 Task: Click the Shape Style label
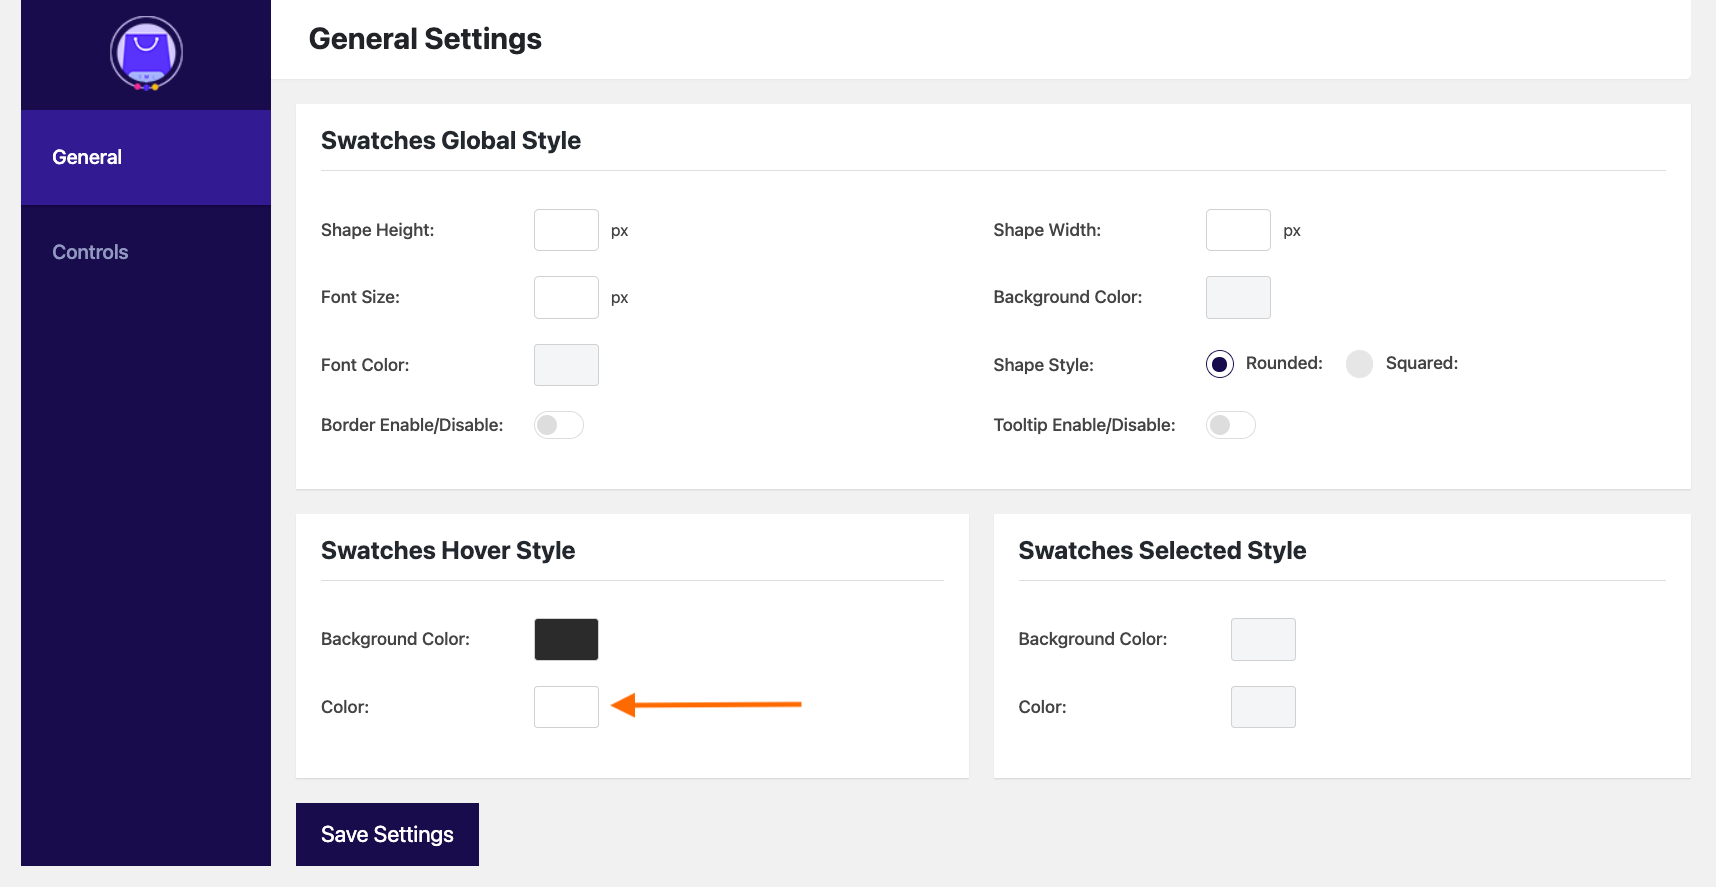[x=1043, y=365]
